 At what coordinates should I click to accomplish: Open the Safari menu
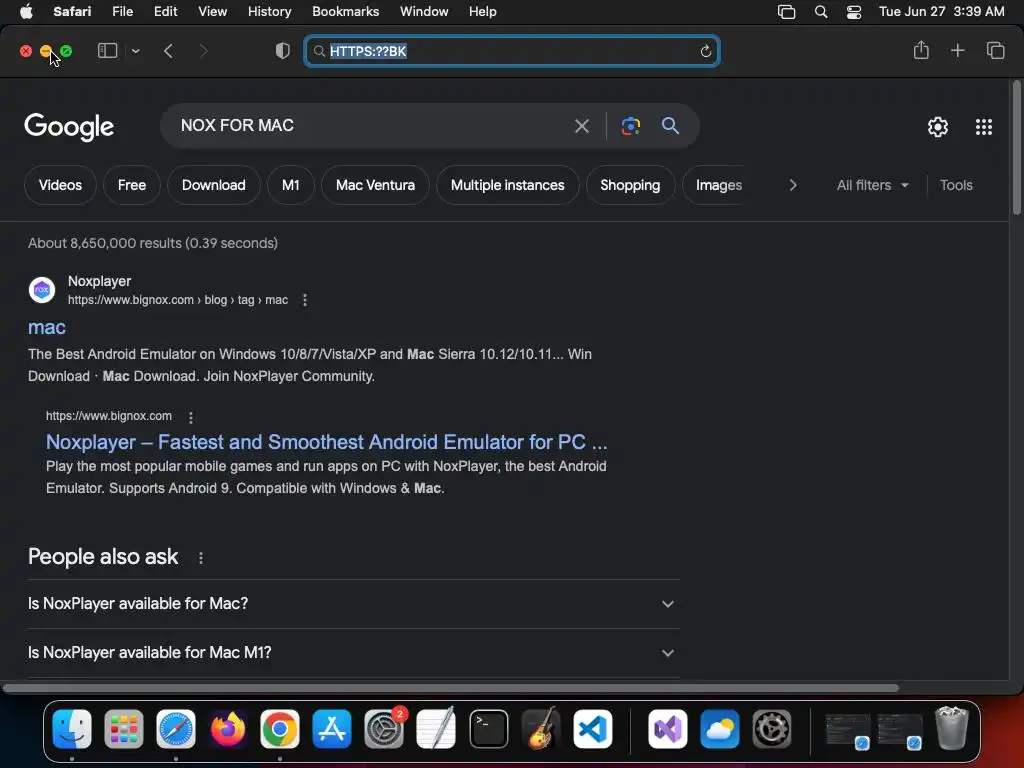pyautogui.click(x=72, y=12)
